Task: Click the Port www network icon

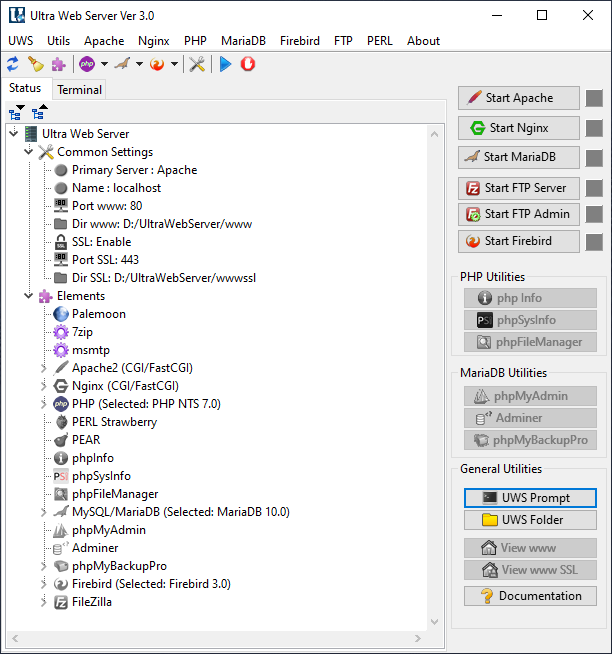Action: (61, 206)
